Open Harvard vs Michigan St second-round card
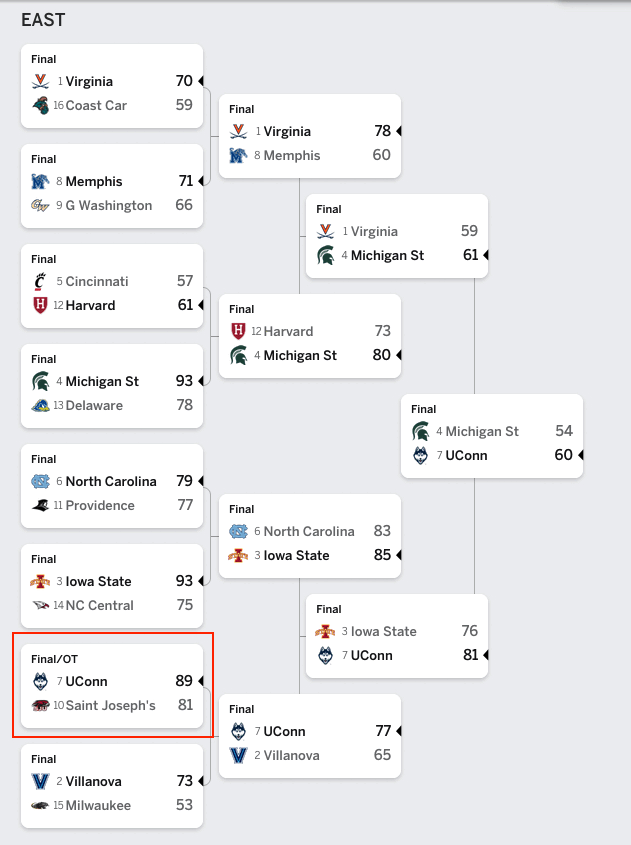 (310, 336)
